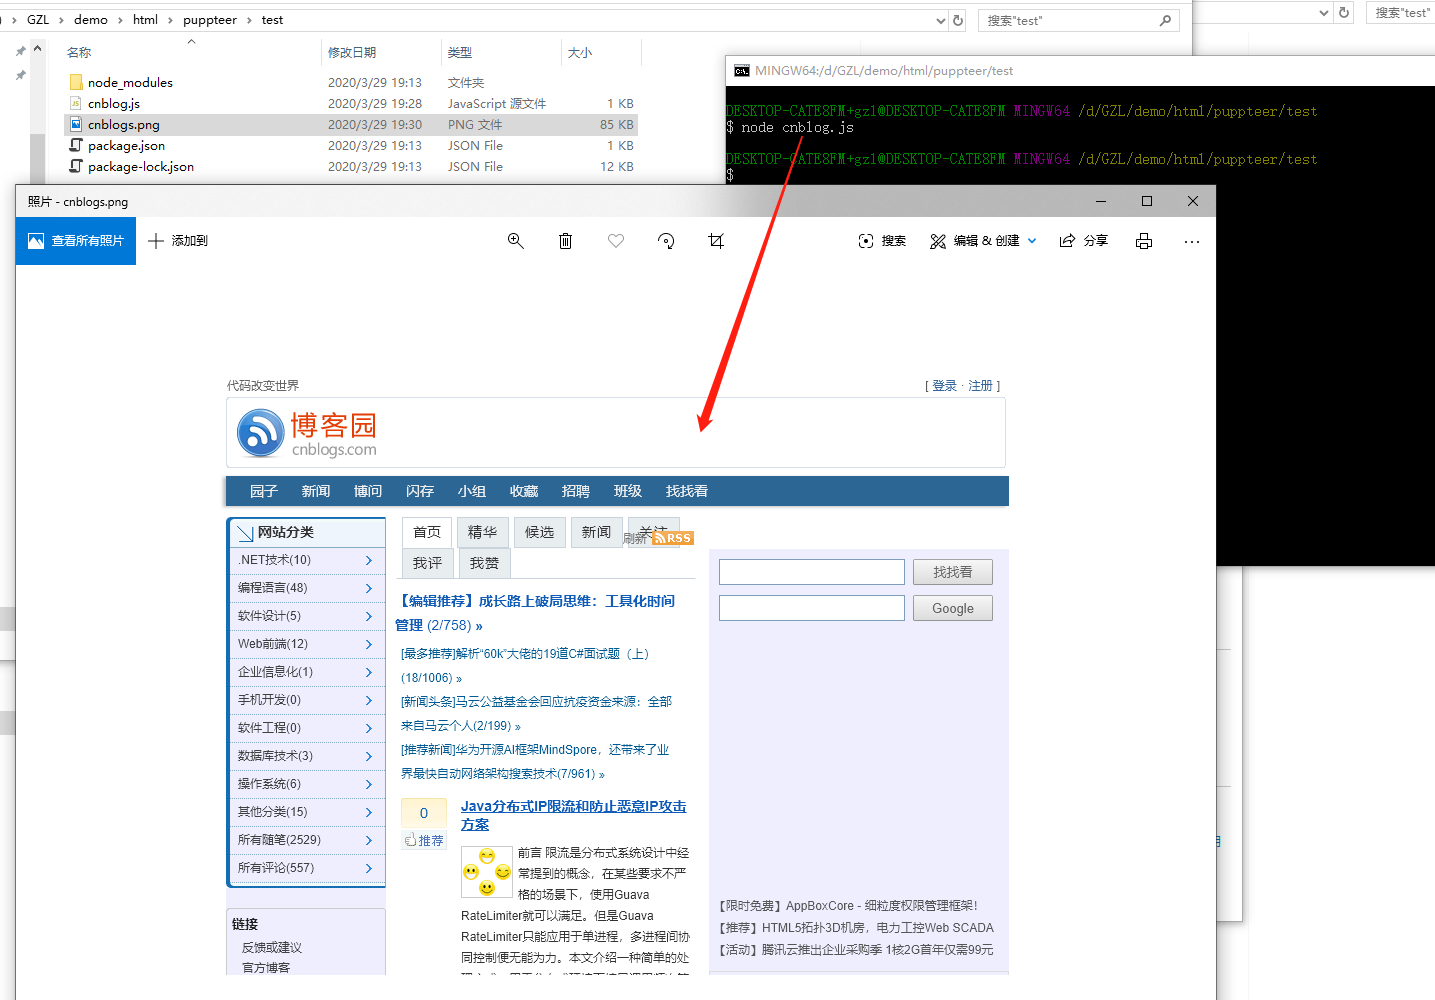Click the node_modules folder icon
Screen dimensions: 1435x1000
click(x=76, y=82)
